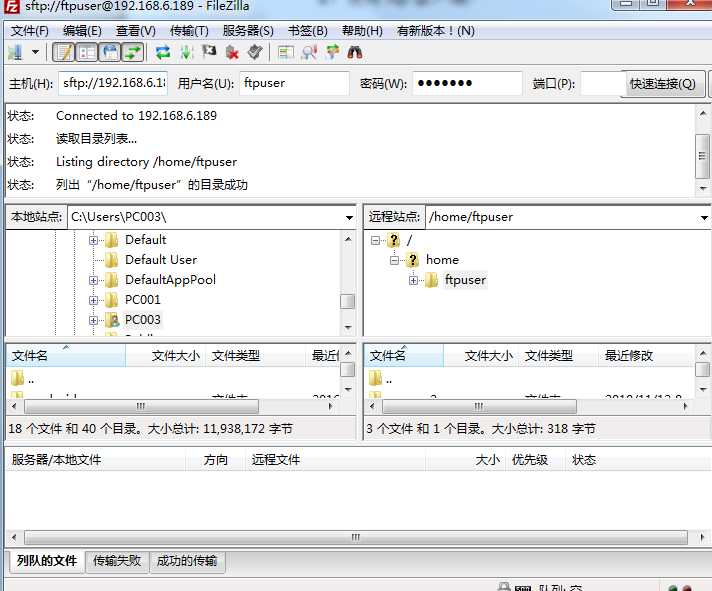Viewport: 712px width, 591px height.
Task: Click the FileZilla title bar logo
Action: click(11, 6)
